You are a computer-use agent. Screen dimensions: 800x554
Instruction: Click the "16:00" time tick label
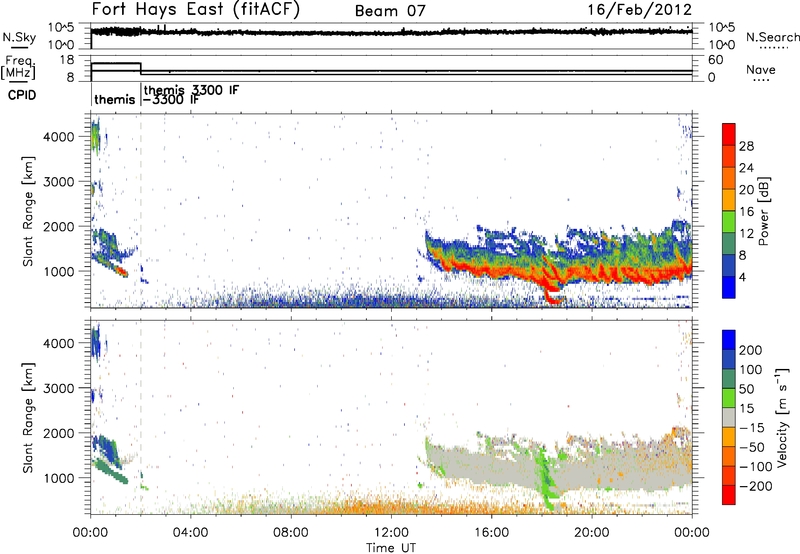click(x=491, y=533)
